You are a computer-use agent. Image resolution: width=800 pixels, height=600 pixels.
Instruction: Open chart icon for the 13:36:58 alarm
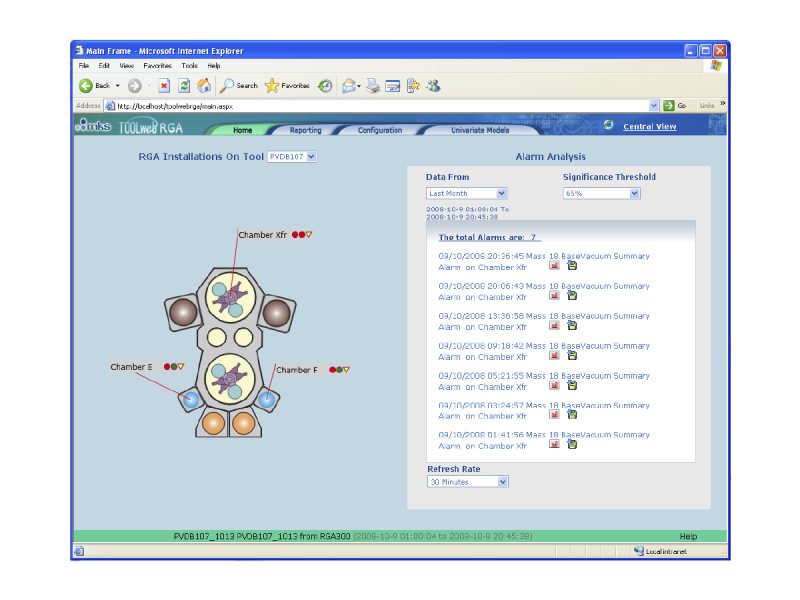click(554, 326)
